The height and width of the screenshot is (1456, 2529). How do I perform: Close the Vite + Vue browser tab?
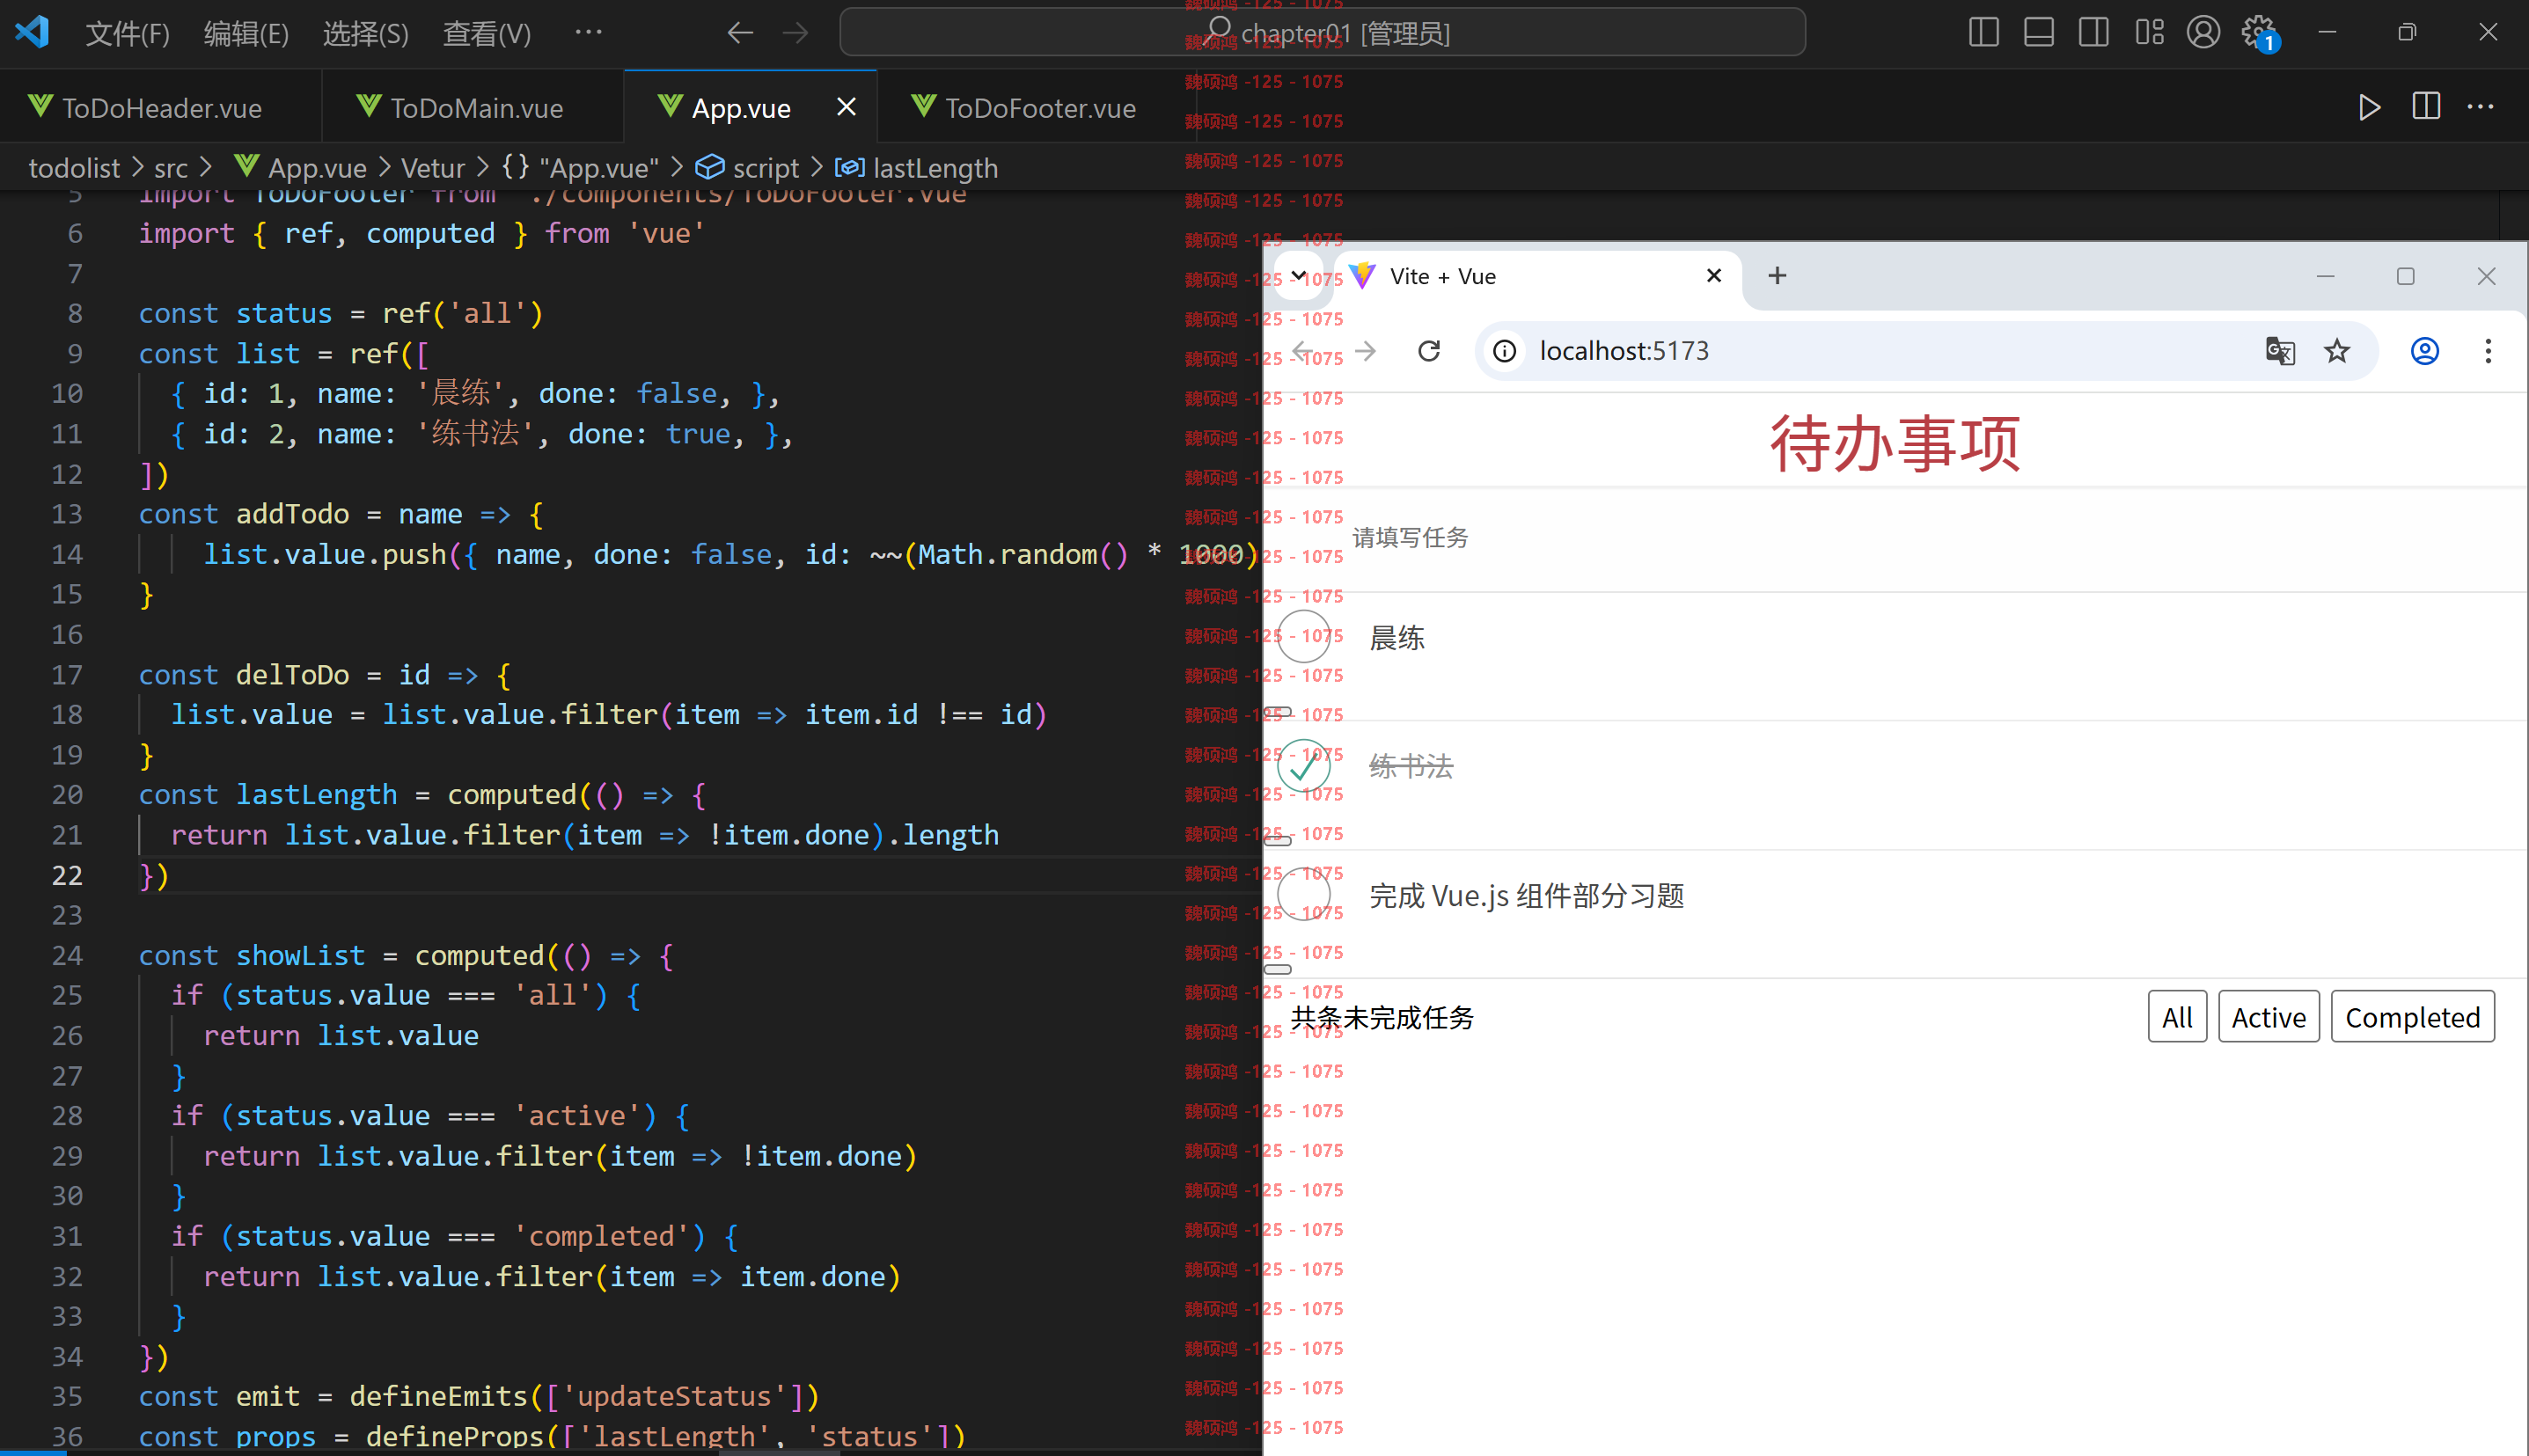click(x=1713, y=275)
